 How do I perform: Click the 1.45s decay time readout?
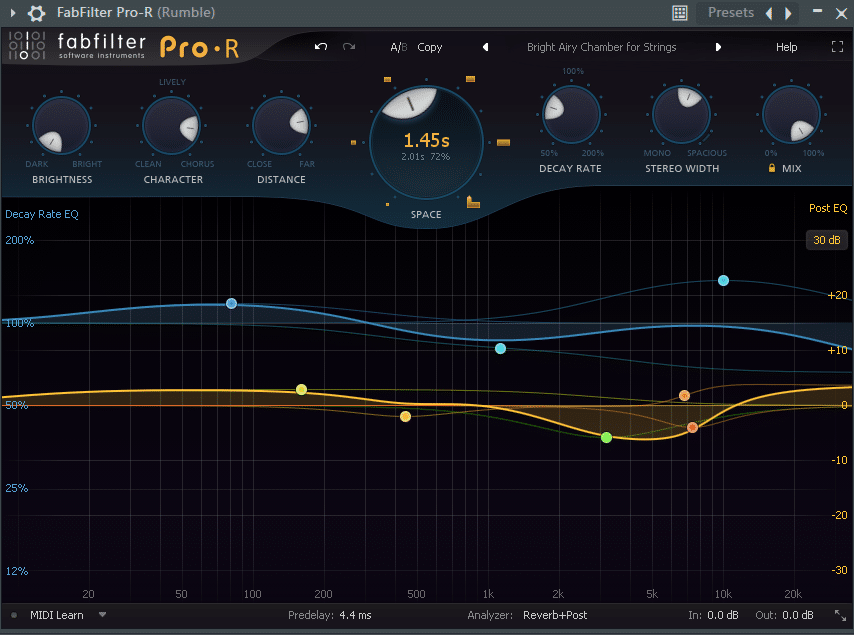426,141
